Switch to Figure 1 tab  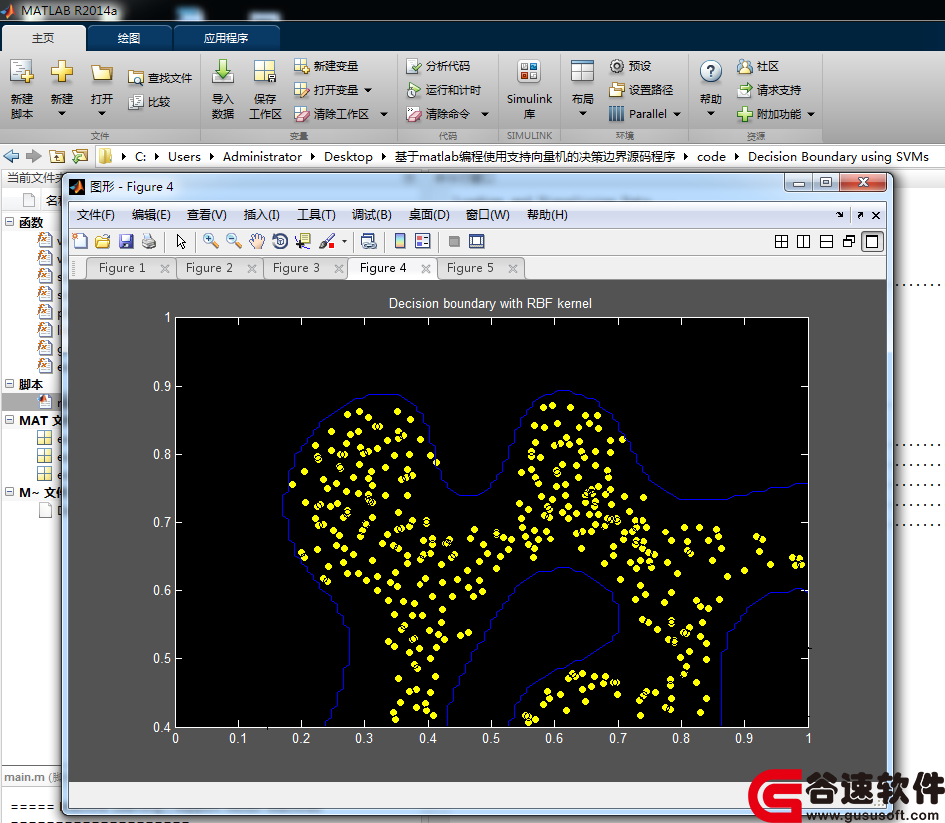click(122, 268)
